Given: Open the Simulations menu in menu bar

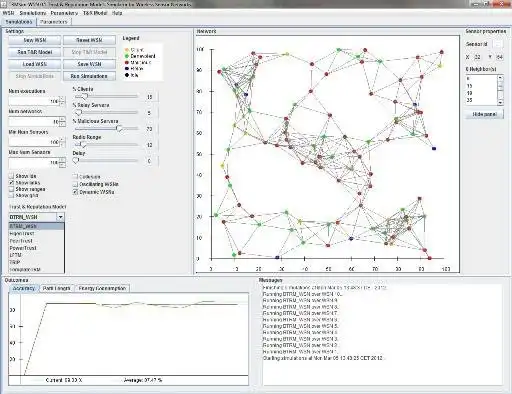Looking at the screenshot, I should [x=33, y=13].
